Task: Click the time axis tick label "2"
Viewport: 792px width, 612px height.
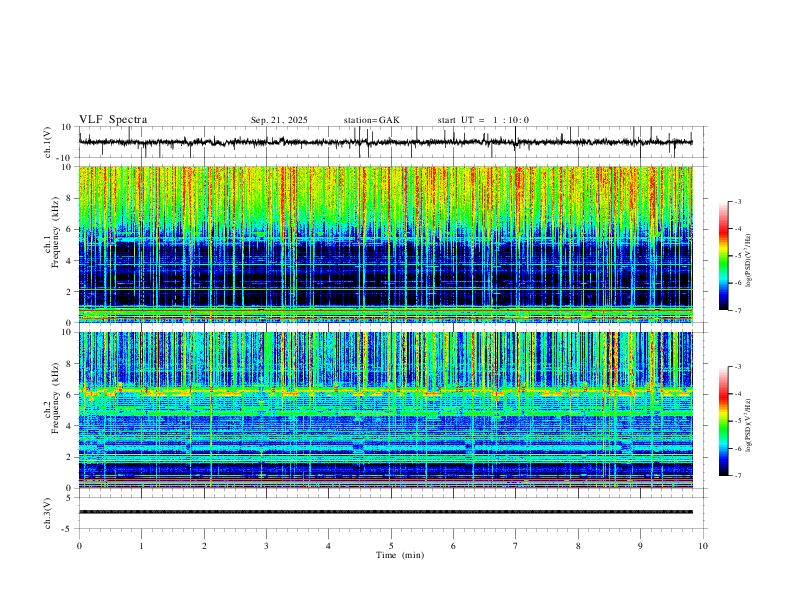Action: (204, 546)
